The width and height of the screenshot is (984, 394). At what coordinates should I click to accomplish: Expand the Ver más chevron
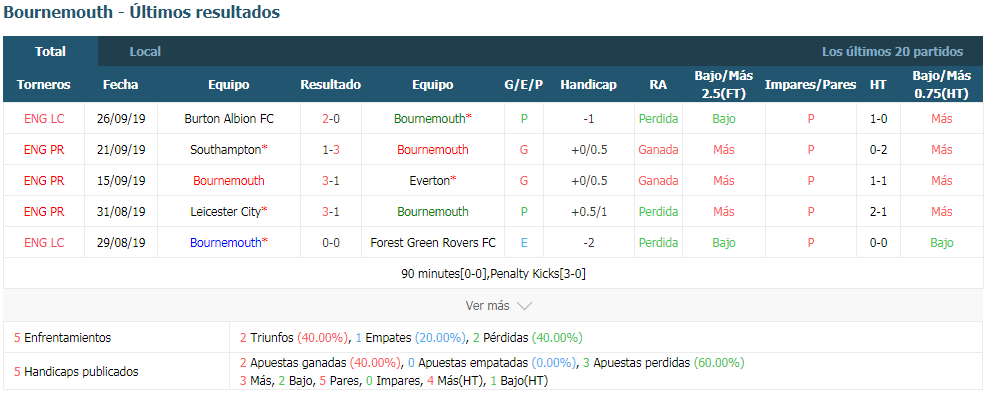click(x=524, y=306)
